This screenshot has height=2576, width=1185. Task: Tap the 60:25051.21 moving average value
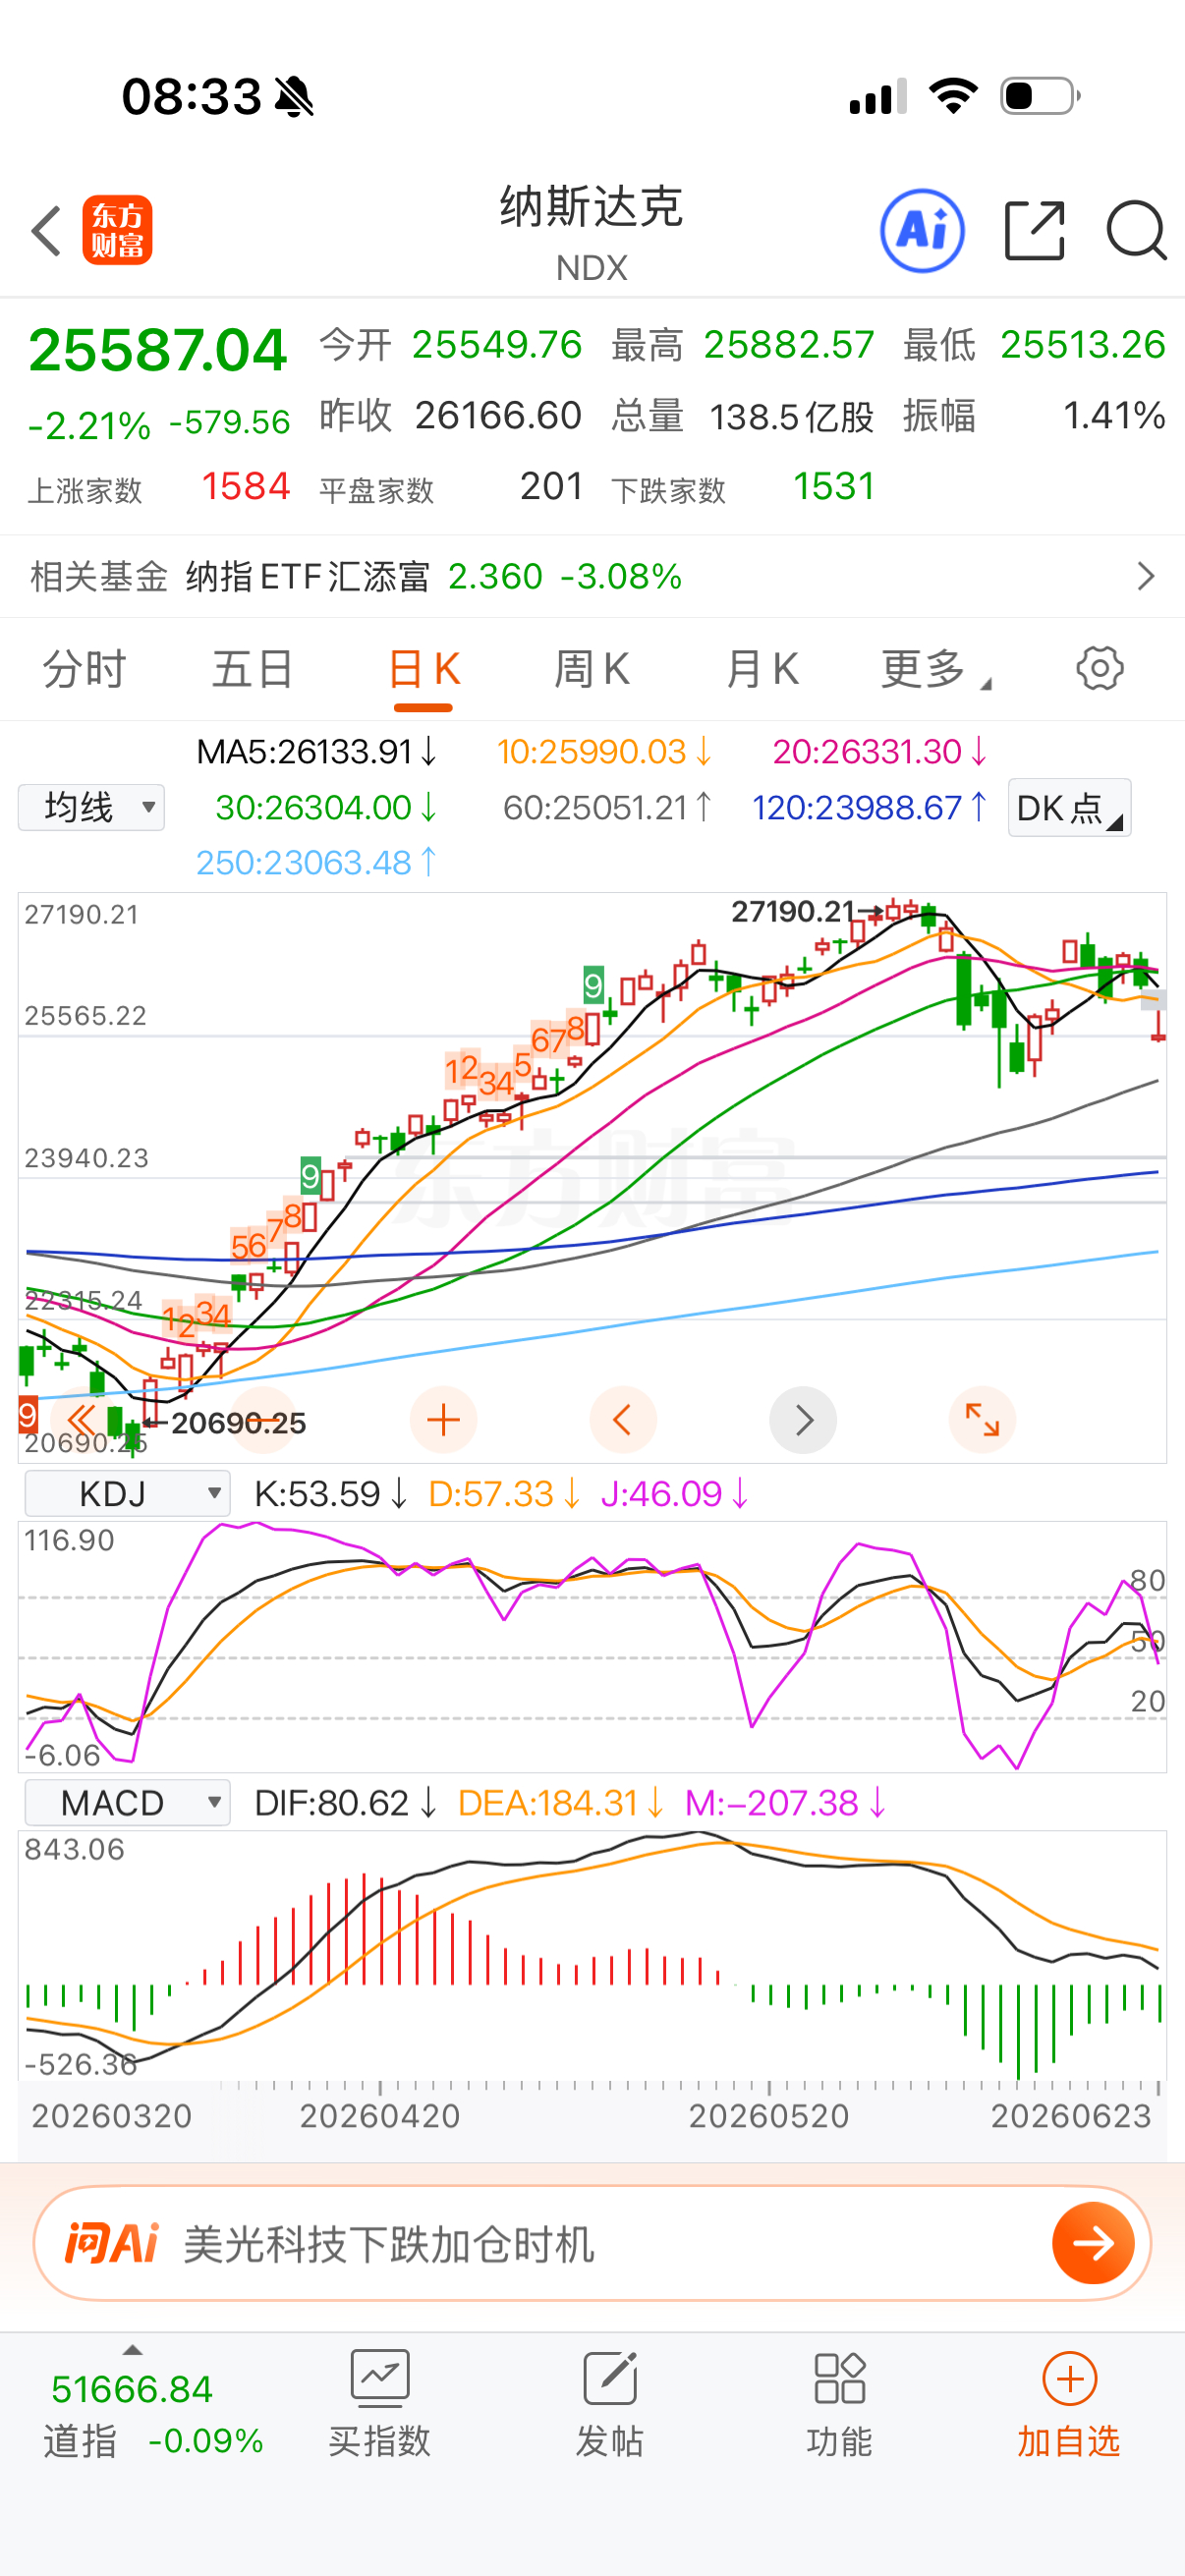point(607,807)
